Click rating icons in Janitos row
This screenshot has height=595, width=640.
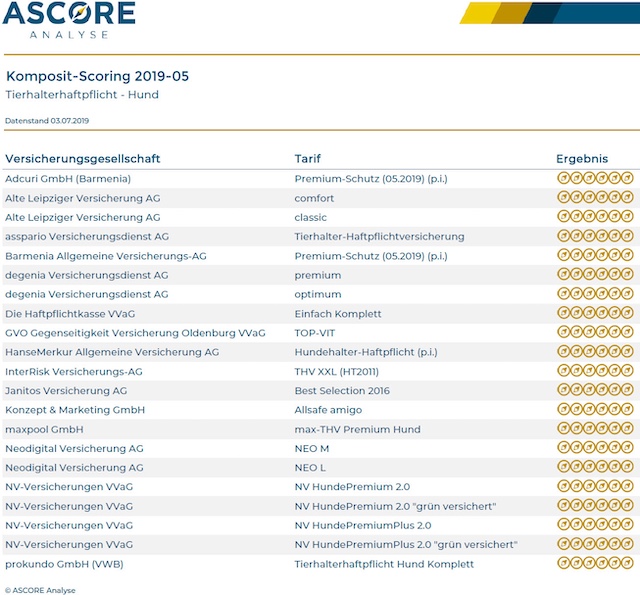(595, 390)
